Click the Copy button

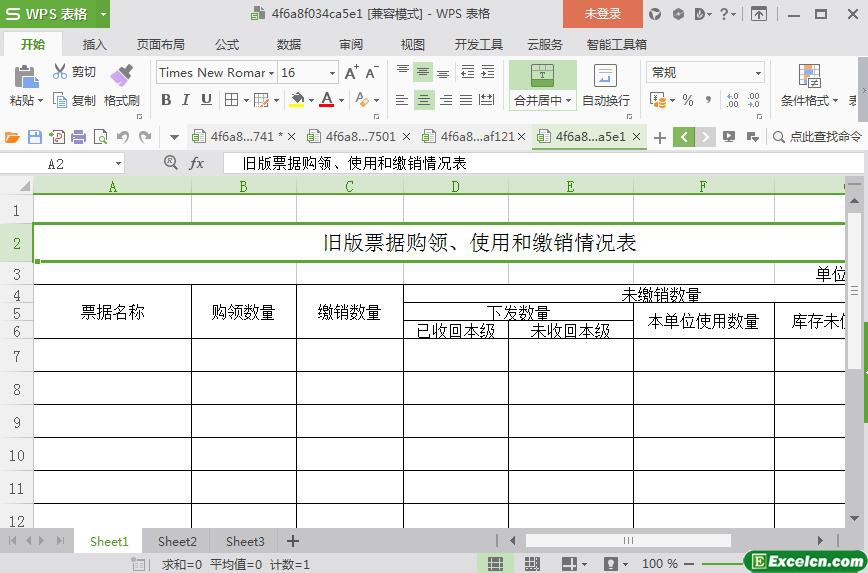[x=75, y=100]
